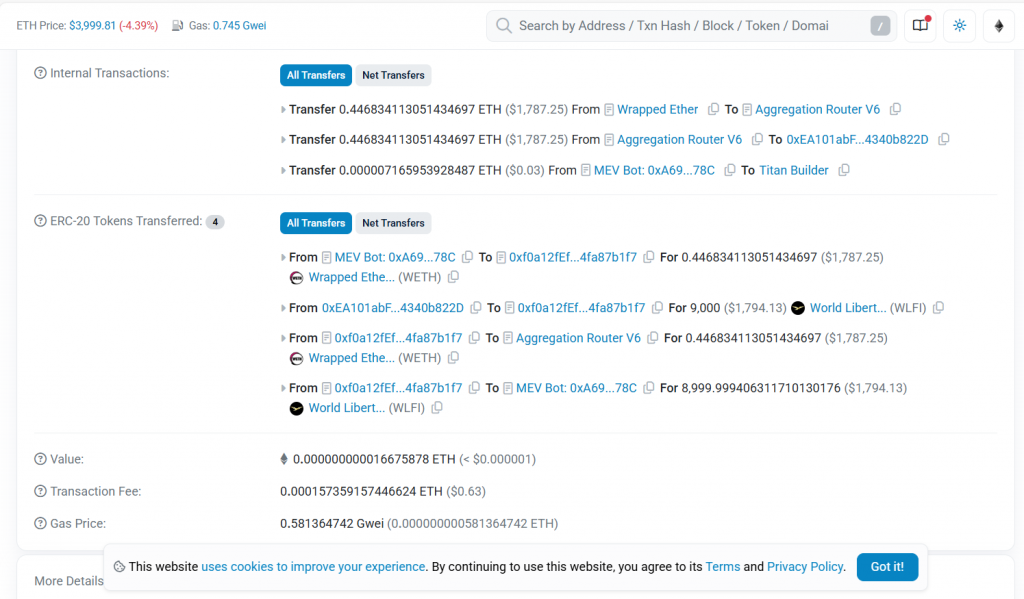Click the search by address input field
1024x599 pixels.
click(691, 25)
